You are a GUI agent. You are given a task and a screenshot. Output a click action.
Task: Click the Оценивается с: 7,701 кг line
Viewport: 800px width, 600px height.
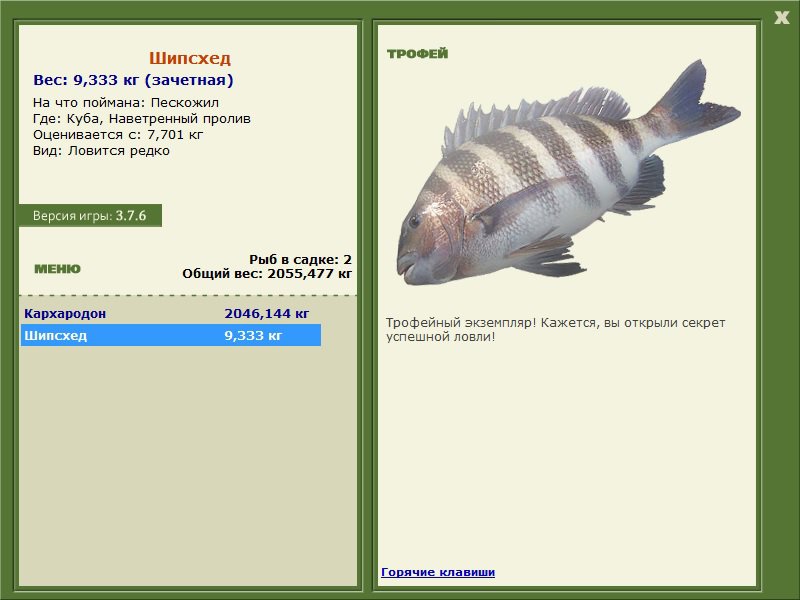coord(118,135)
